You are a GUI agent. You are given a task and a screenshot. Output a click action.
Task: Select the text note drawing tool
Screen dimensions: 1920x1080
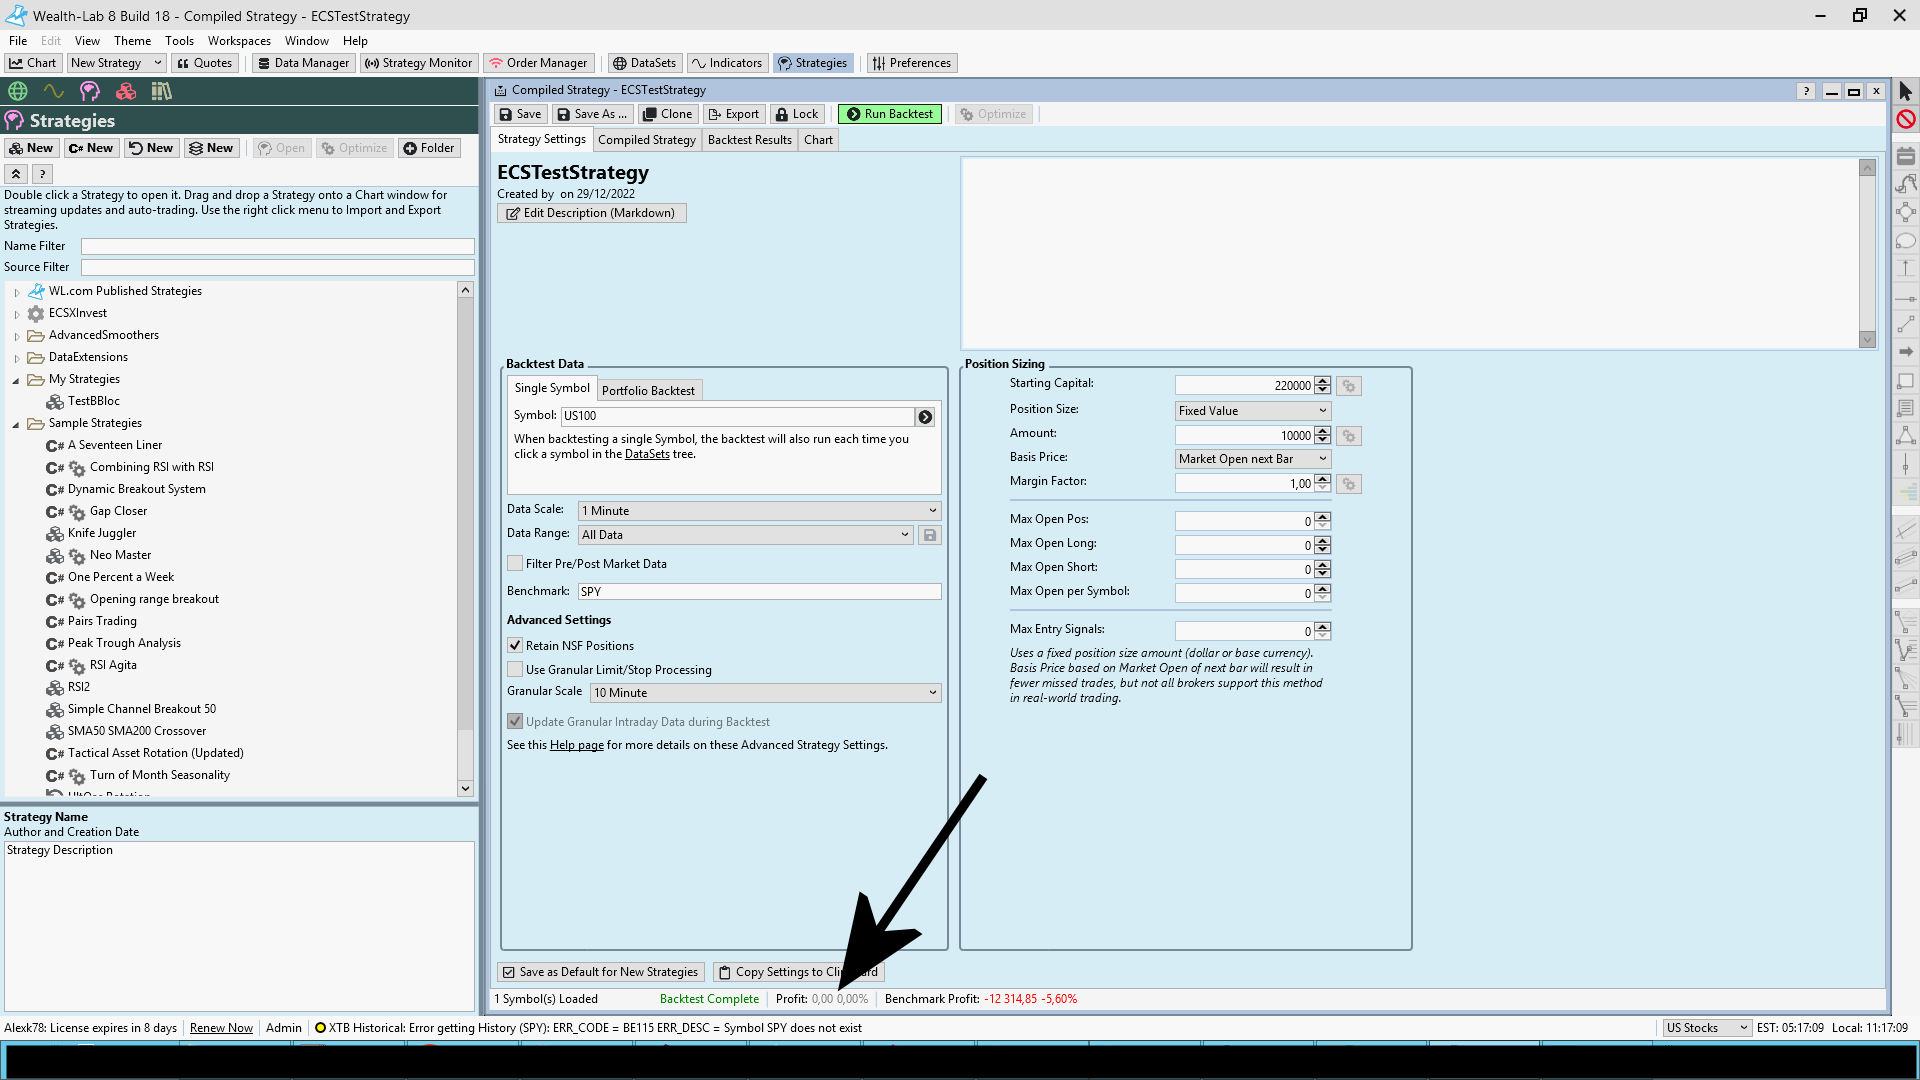[x=1906, y=408]
